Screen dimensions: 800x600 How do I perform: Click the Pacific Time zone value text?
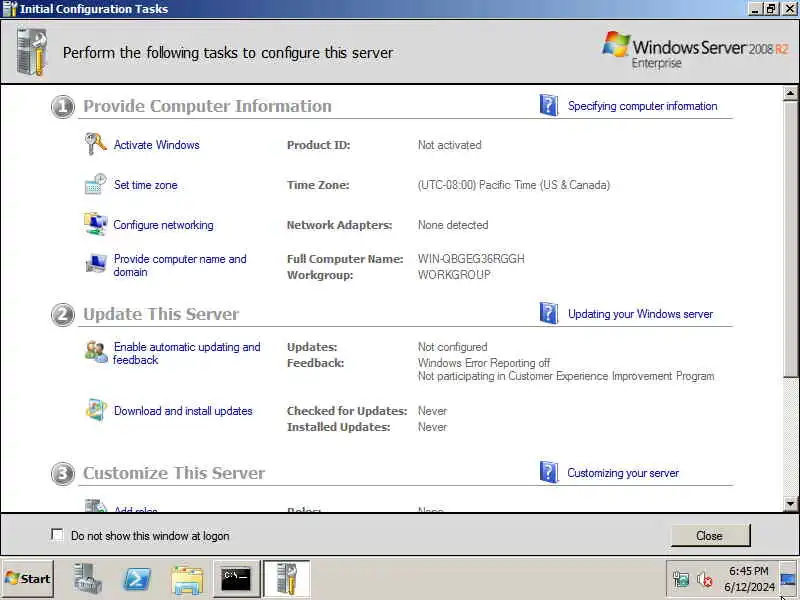pyautogui.click(x=514, y=185)
